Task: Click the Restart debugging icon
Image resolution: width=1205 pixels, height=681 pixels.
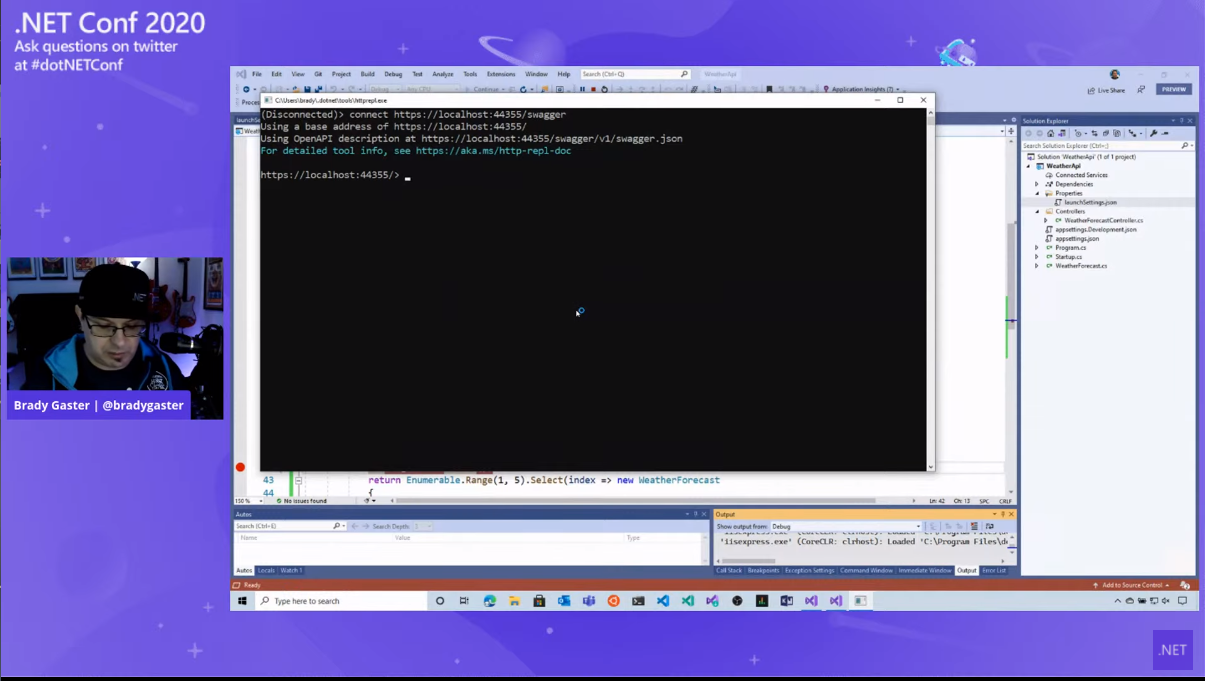Action: tap(604, 89)
